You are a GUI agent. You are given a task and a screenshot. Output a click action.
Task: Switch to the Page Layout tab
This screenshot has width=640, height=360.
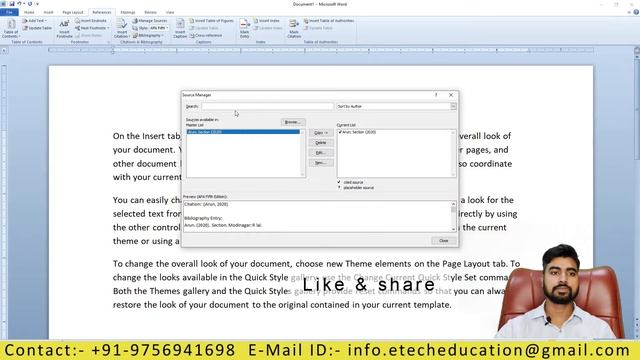73,12
